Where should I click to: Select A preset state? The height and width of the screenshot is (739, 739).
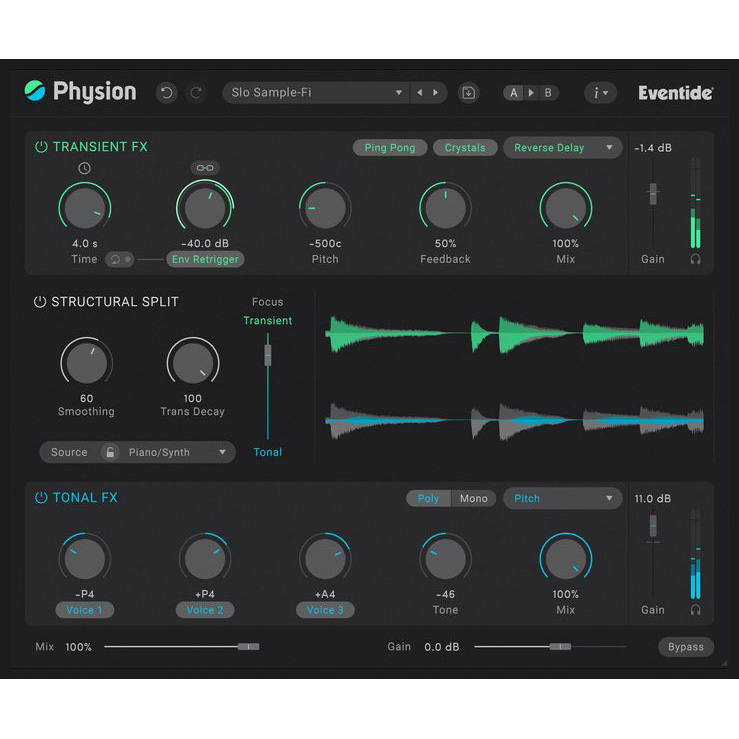point(514,92)
